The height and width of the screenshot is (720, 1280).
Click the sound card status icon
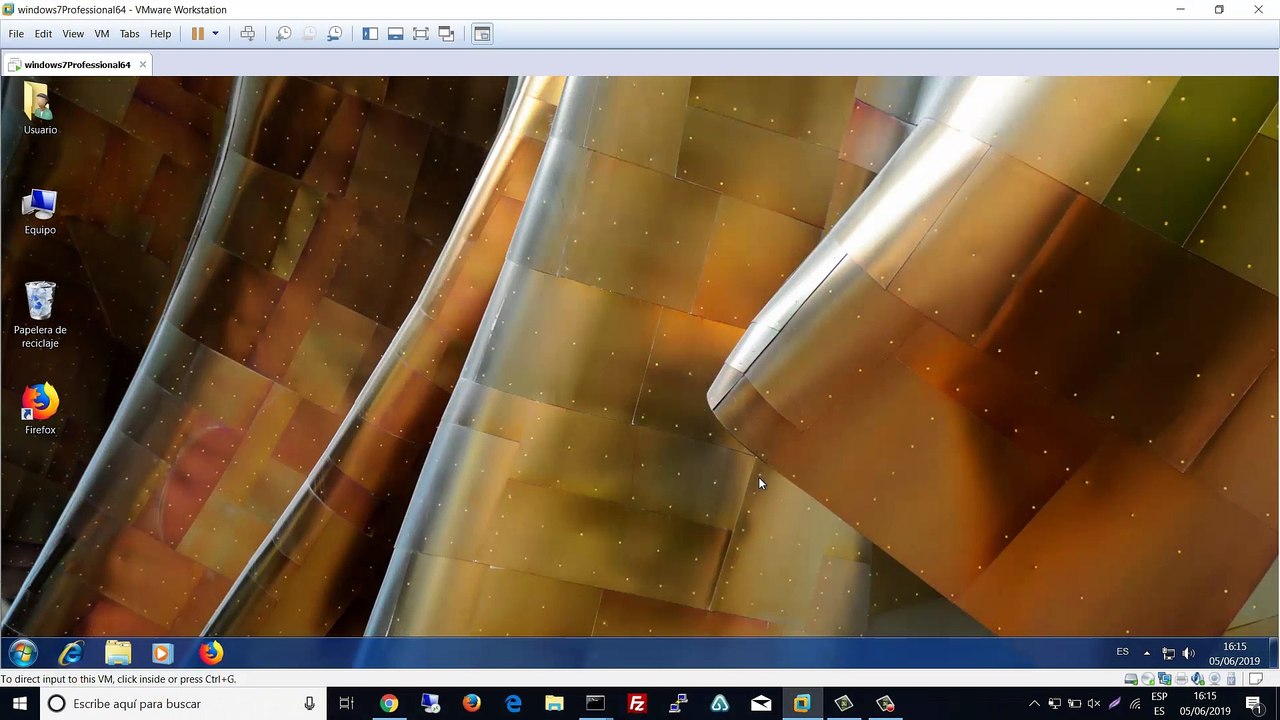[1198, 679]
